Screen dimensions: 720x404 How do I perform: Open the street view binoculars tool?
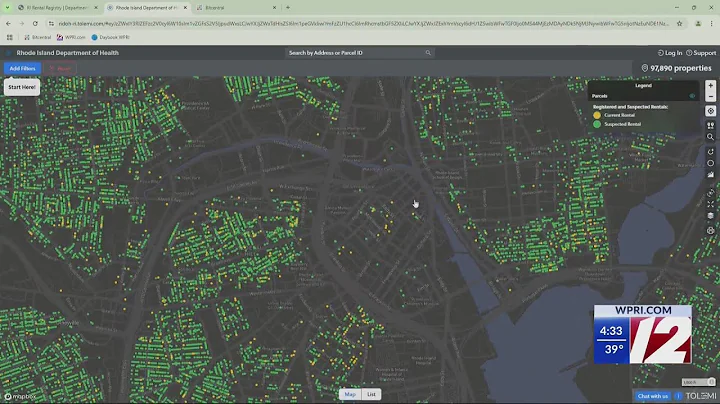(x=710, y=125)
